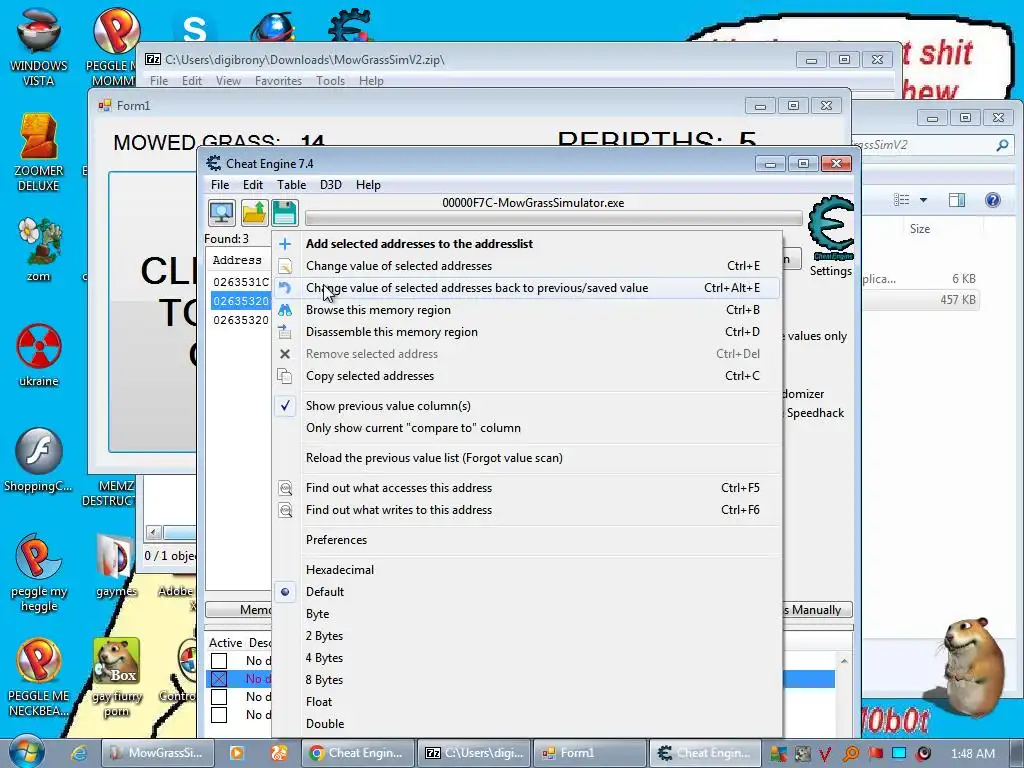Click the preview pane icon in Explorer window

tap(957, 200)
